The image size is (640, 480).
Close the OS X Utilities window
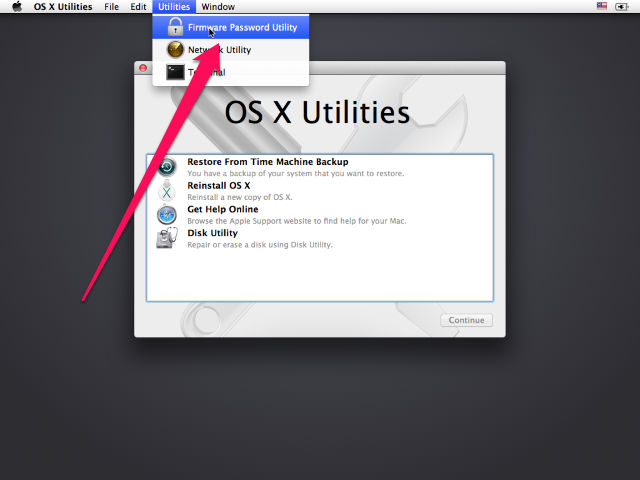click(x=143, y=68)
